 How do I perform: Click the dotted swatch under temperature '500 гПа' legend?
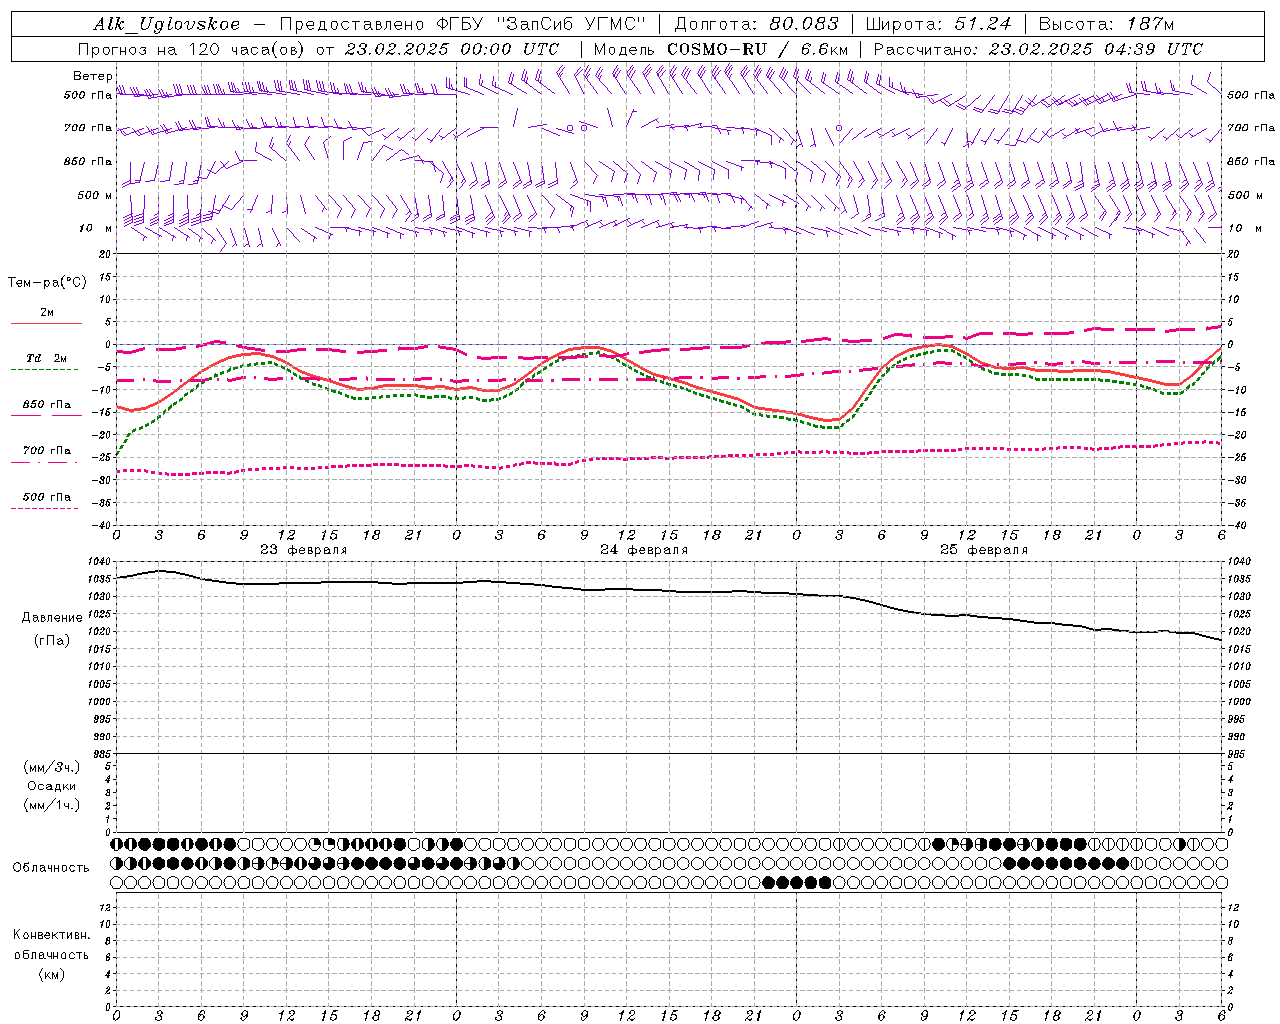click(44, 508)
